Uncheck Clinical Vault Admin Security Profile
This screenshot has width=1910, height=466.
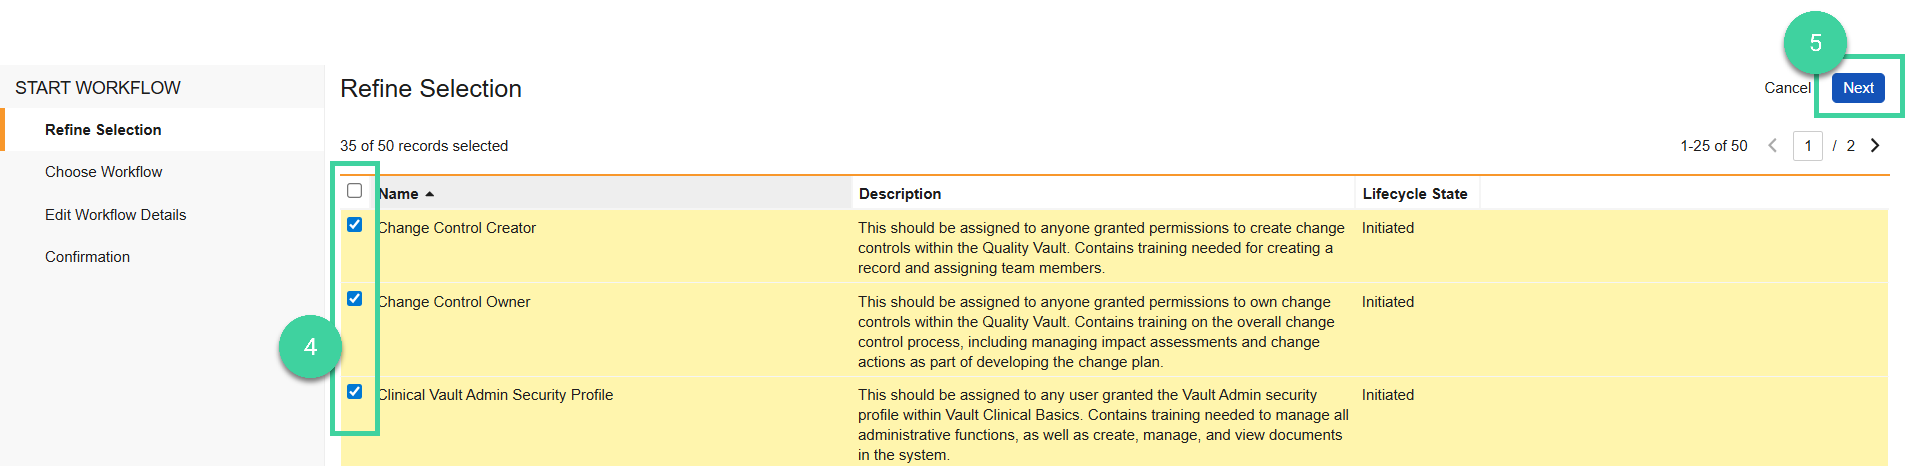(x=354, y=392)
